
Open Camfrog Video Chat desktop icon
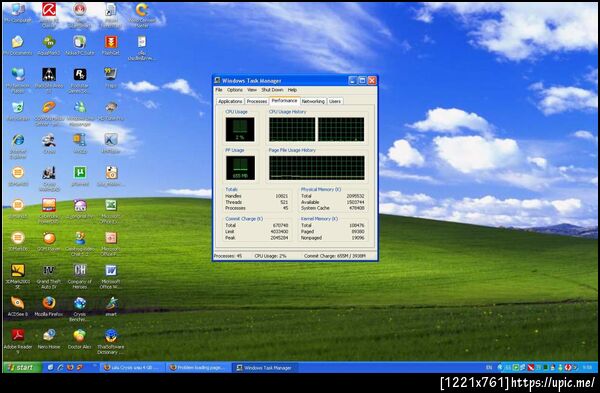tap(80, 243)
